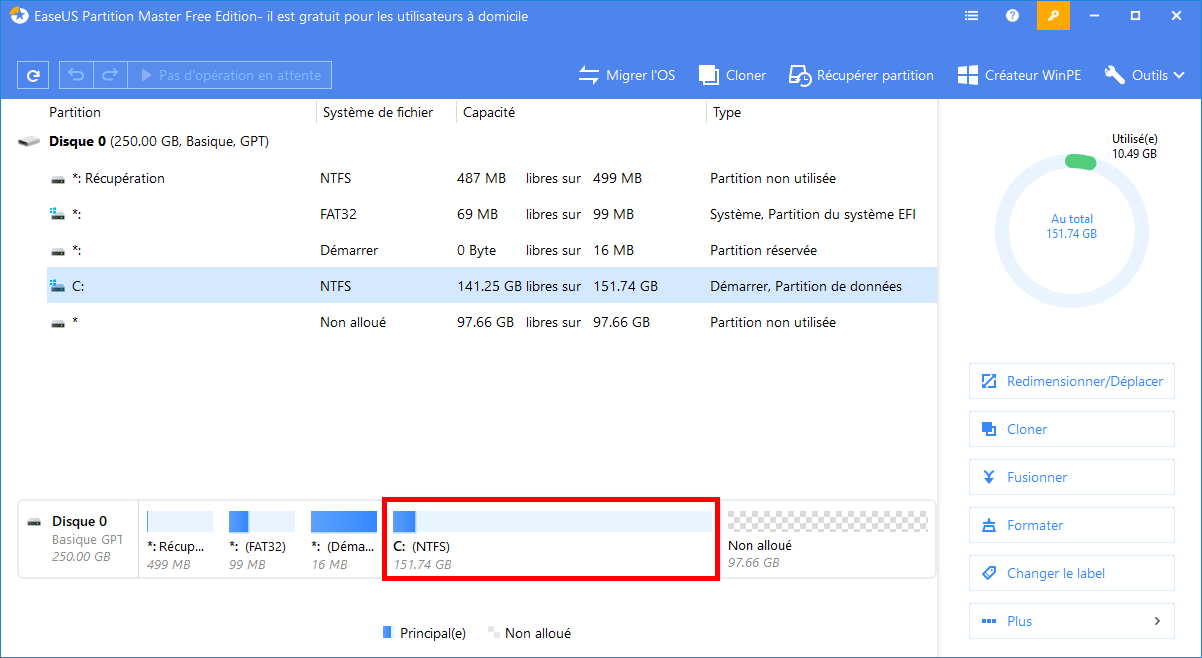Select the FAT32 EFI partition row
This screenshot has height=658, width=1202.
492,214
